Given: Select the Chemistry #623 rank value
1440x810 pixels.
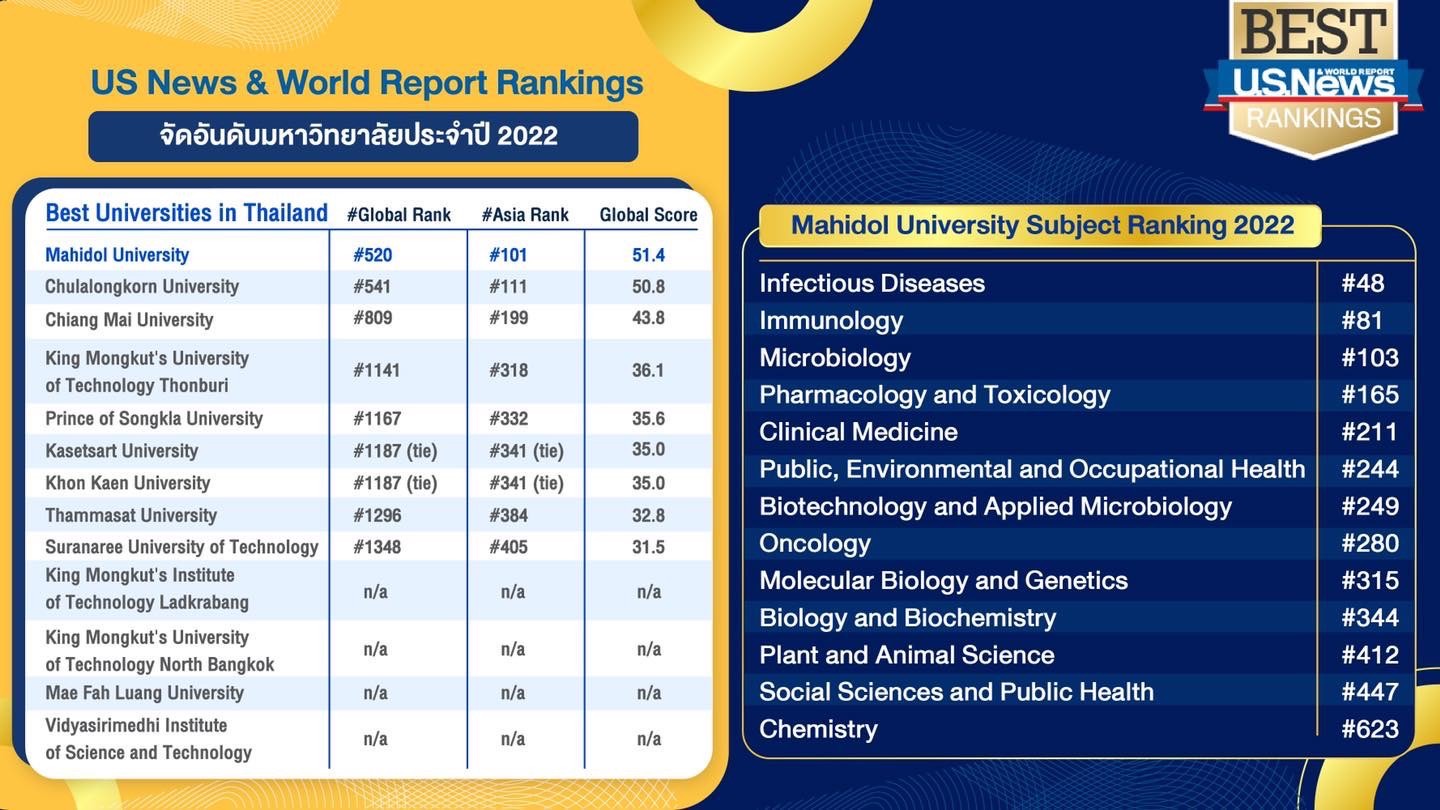Looking at the screenshot, I should point(1369,730).
